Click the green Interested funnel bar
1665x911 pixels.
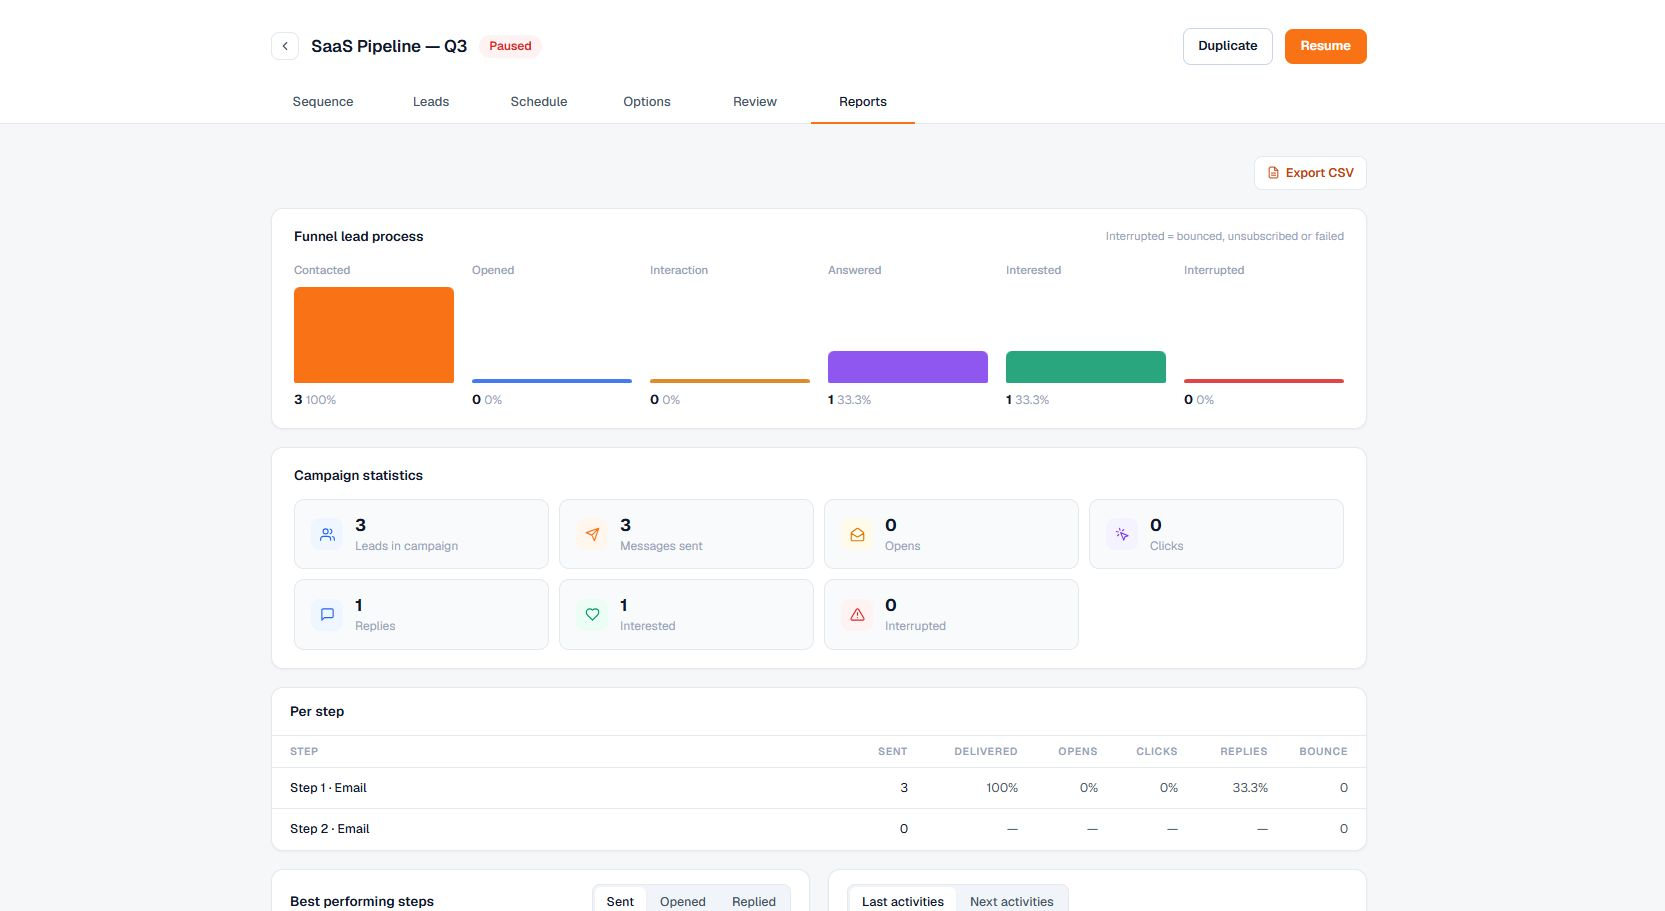[1086, 367]
